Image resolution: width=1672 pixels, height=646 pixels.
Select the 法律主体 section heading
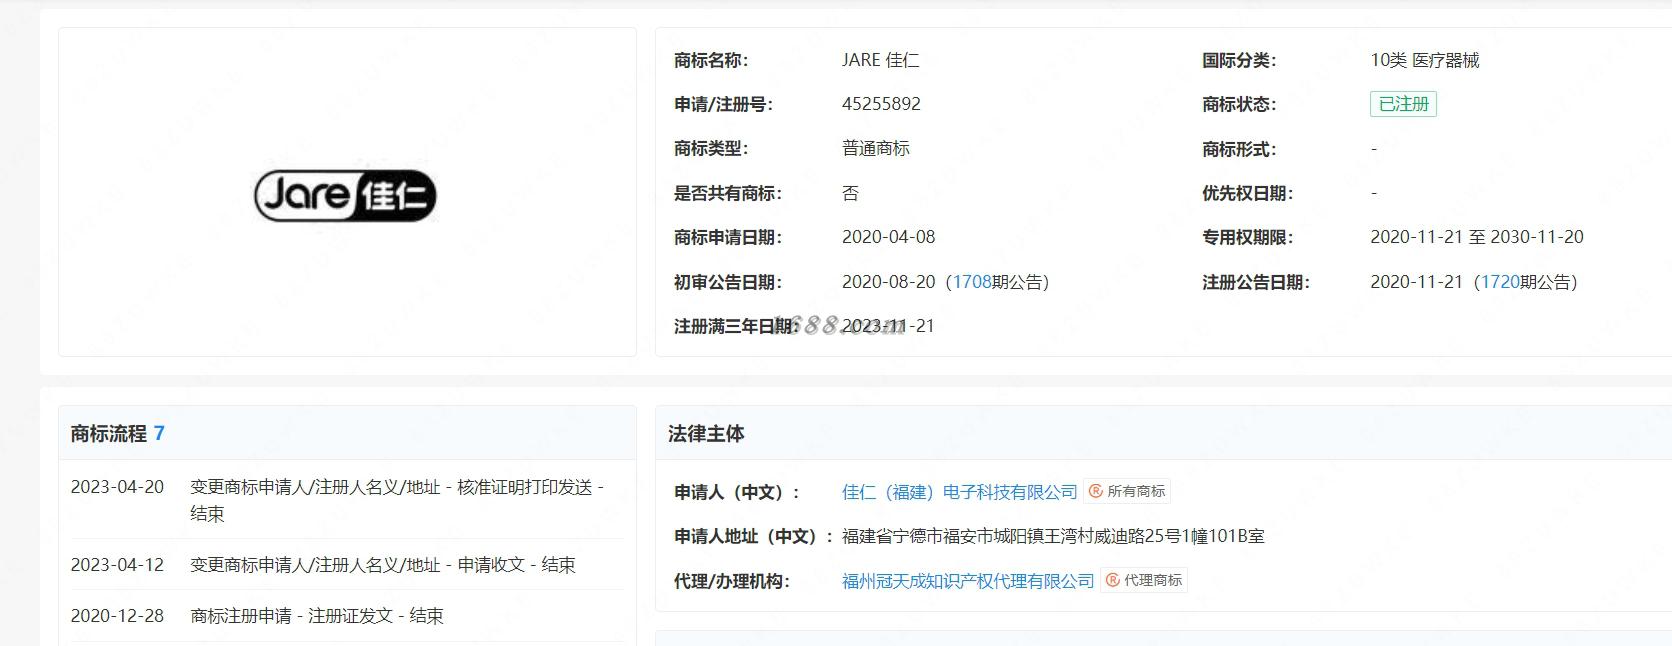click(706, 434)
